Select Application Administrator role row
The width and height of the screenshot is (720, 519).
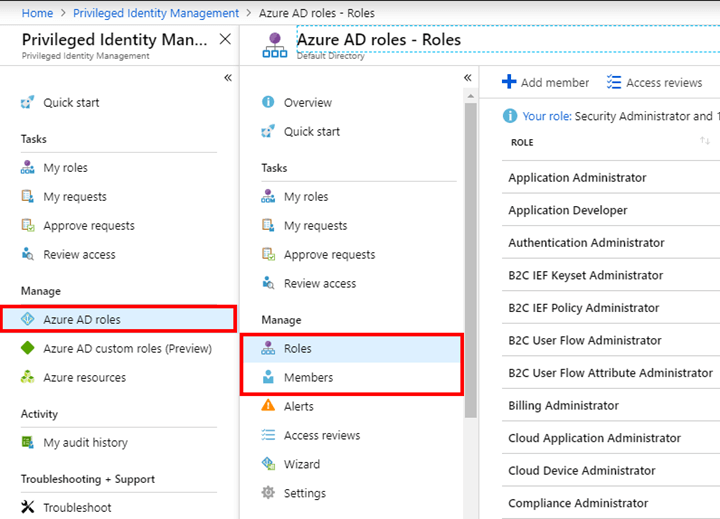pos(611,177)
